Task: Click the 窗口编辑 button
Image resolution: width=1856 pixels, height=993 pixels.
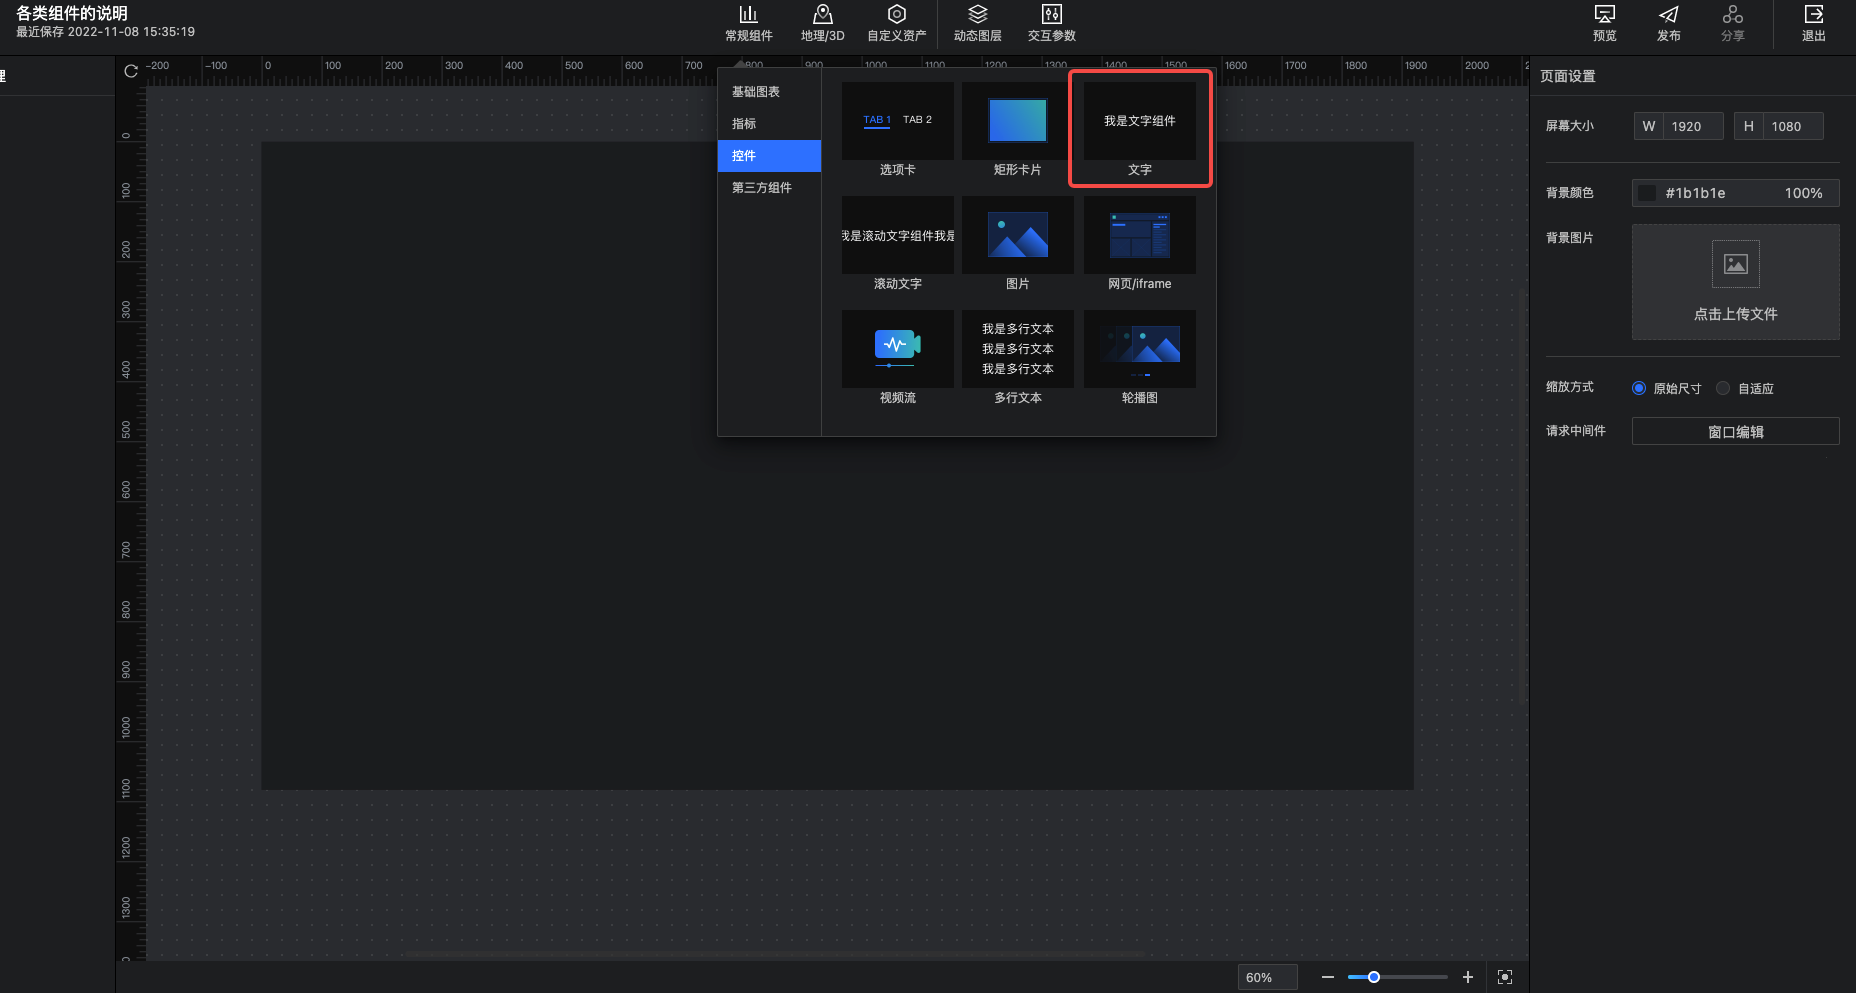Action: tap(1735, 431)
